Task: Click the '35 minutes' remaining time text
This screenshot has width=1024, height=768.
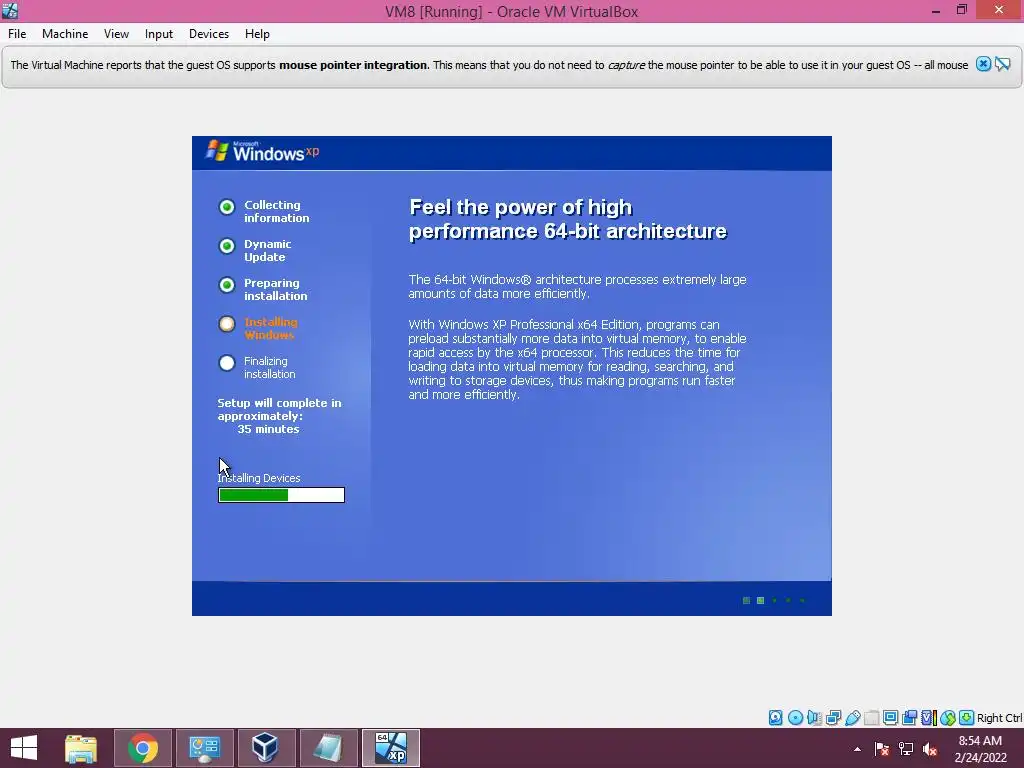Action: (268, 429)
